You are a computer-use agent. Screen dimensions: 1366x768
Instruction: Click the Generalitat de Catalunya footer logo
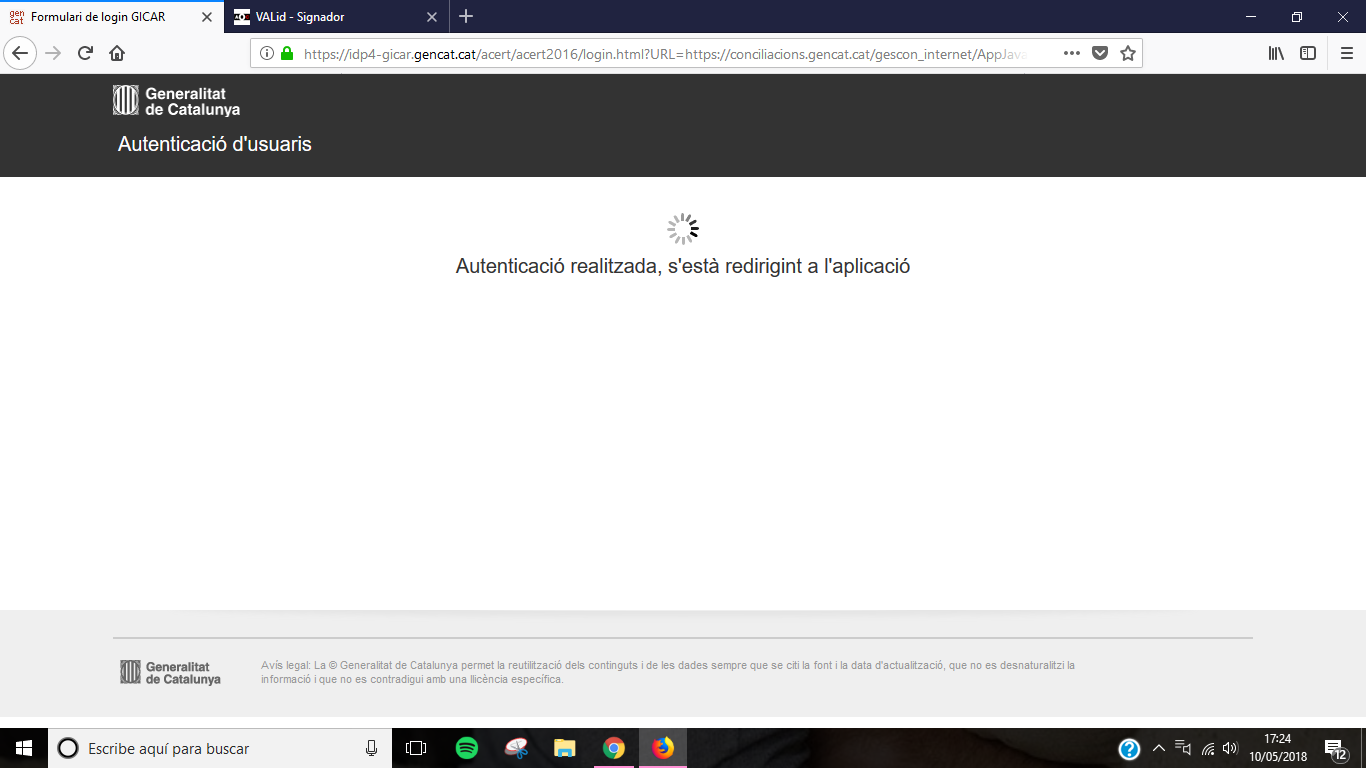pos(171,672)
